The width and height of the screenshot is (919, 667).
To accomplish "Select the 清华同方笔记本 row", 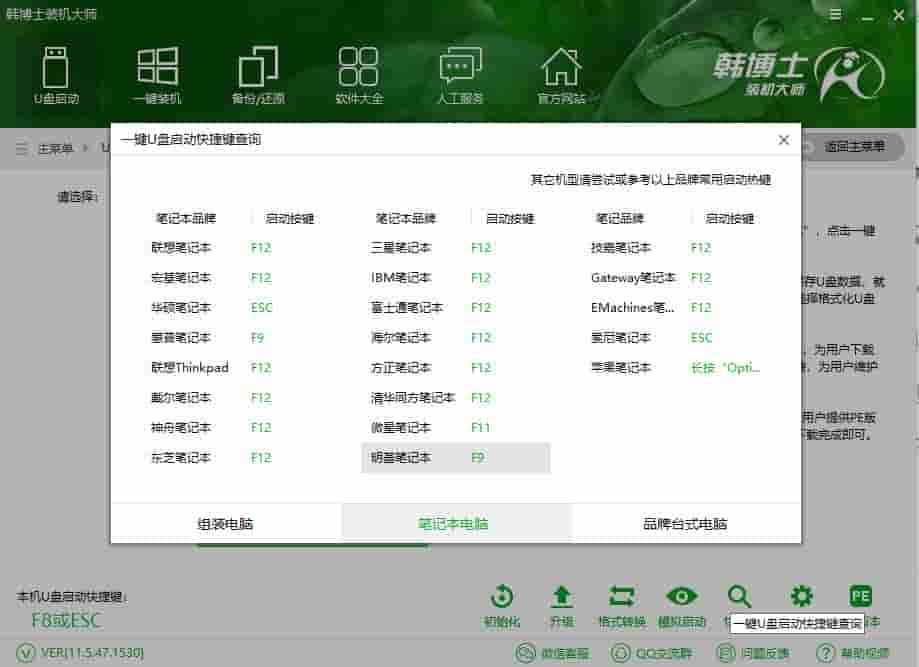I will 456,397.
